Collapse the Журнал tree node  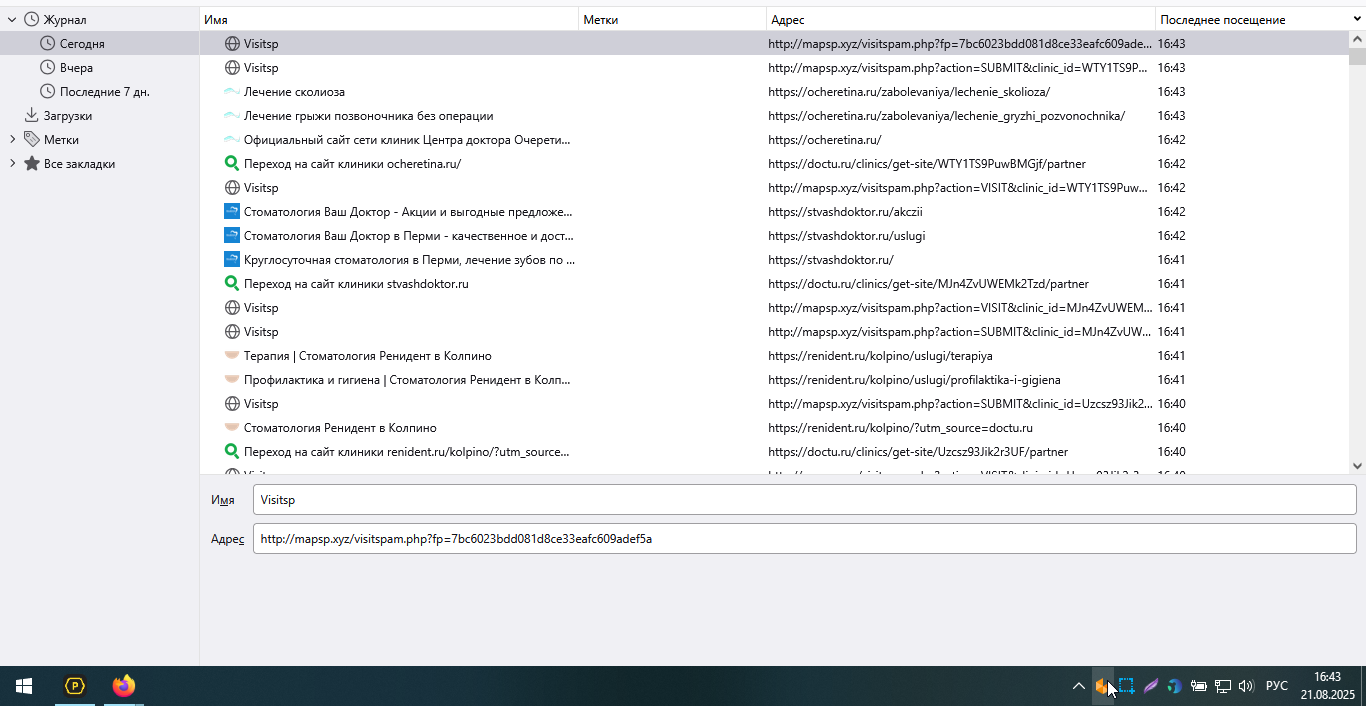(12, 19)
